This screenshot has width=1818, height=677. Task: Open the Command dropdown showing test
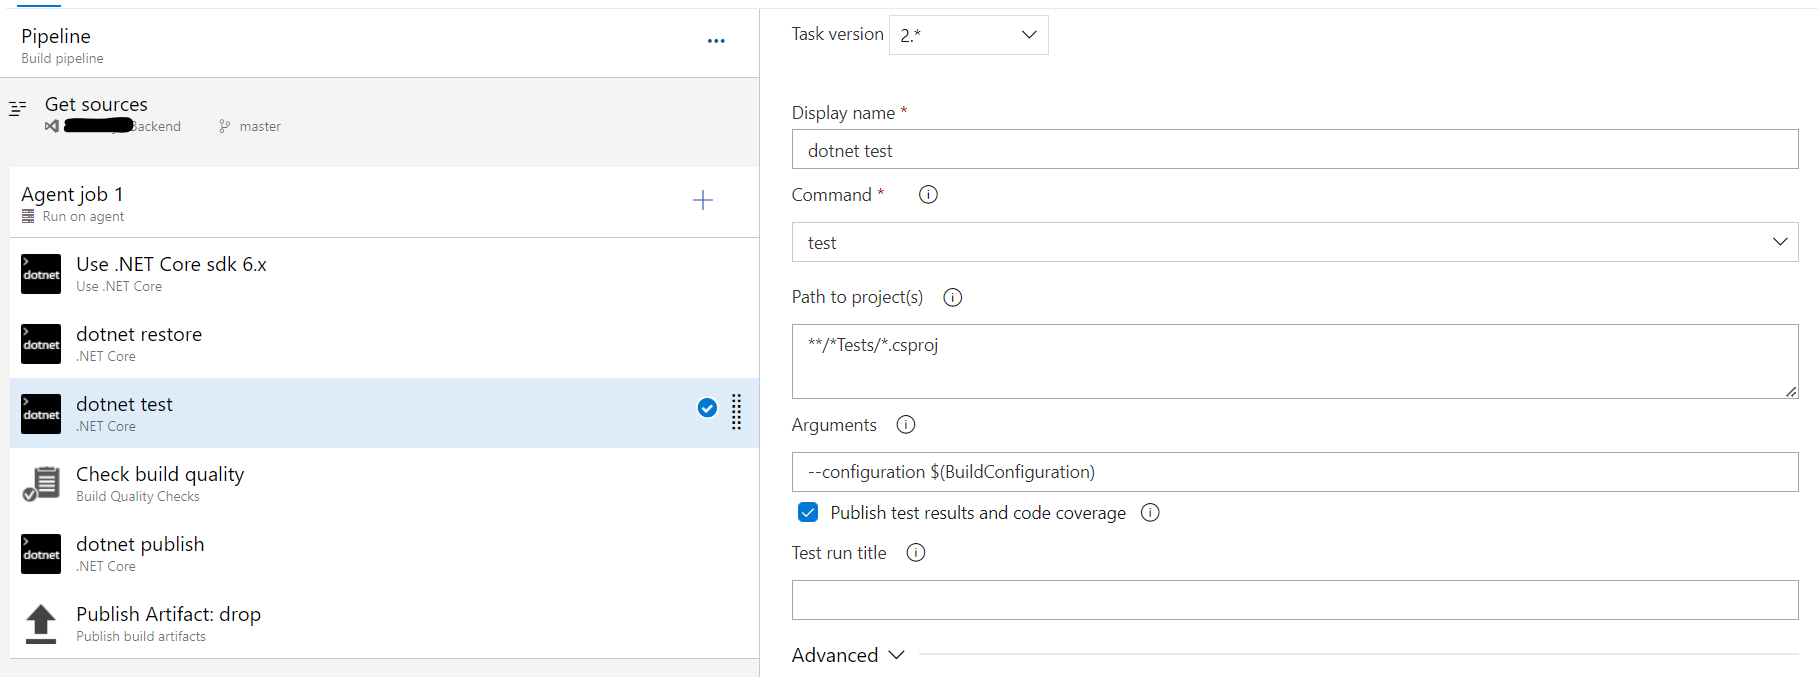click(1295, 242)
